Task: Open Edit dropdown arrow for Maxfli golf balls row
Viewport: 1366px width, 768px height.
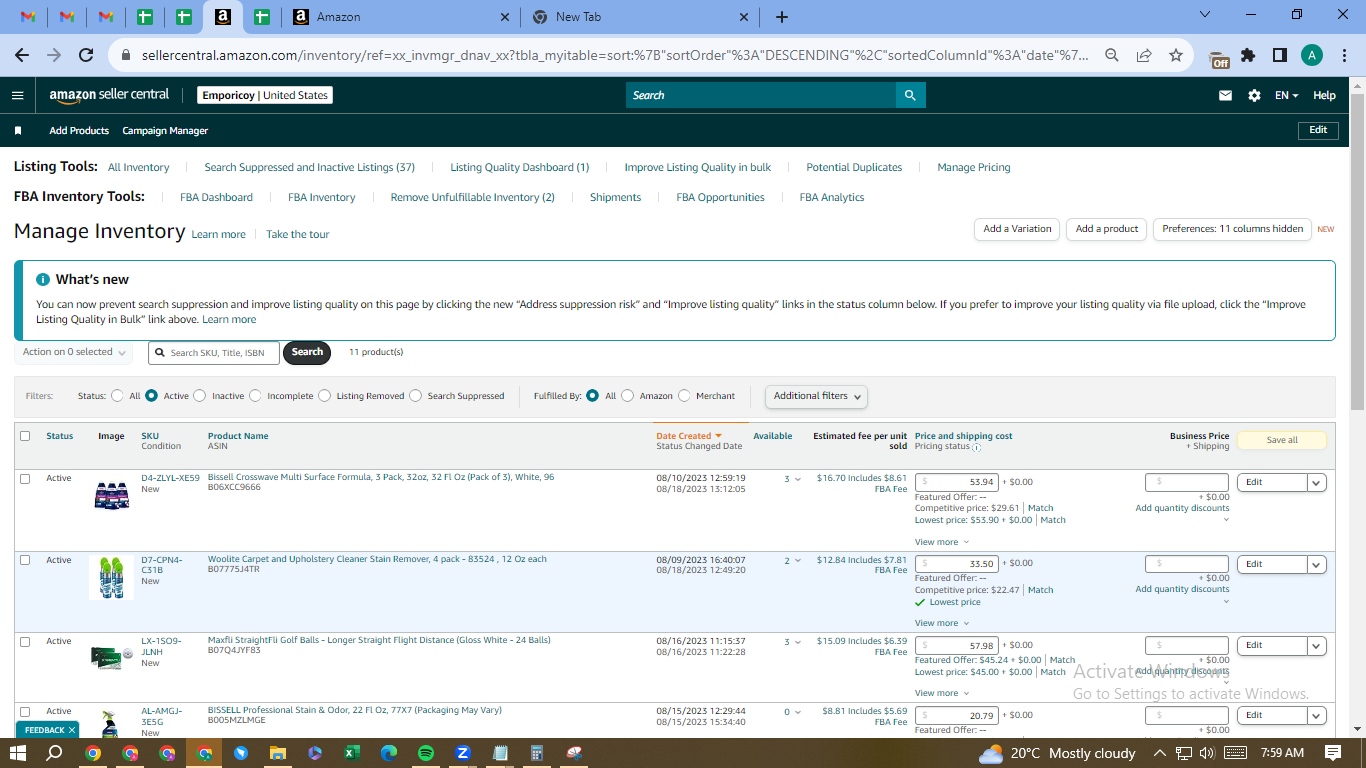Action: coord(1317,645)
